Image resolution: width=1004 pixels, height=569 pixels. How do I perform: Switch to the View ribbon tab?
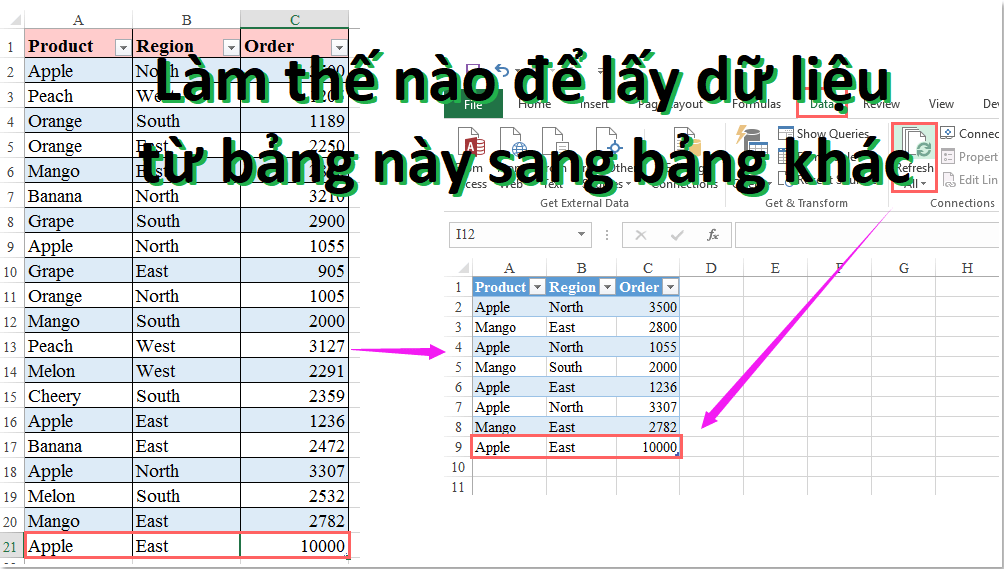click(941, 104)
